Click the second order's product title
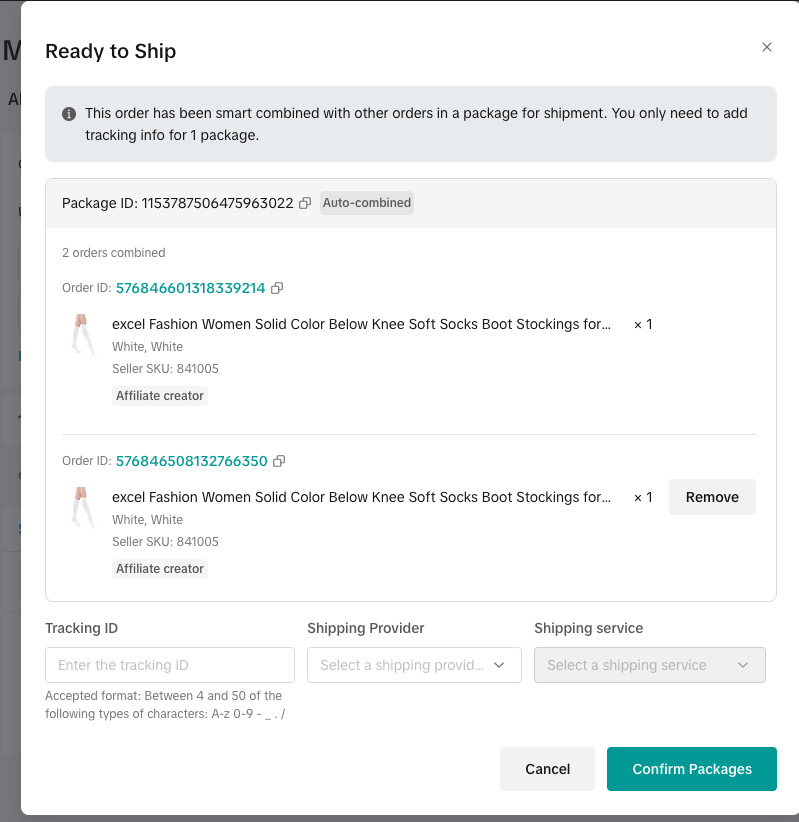 point(361,497)
